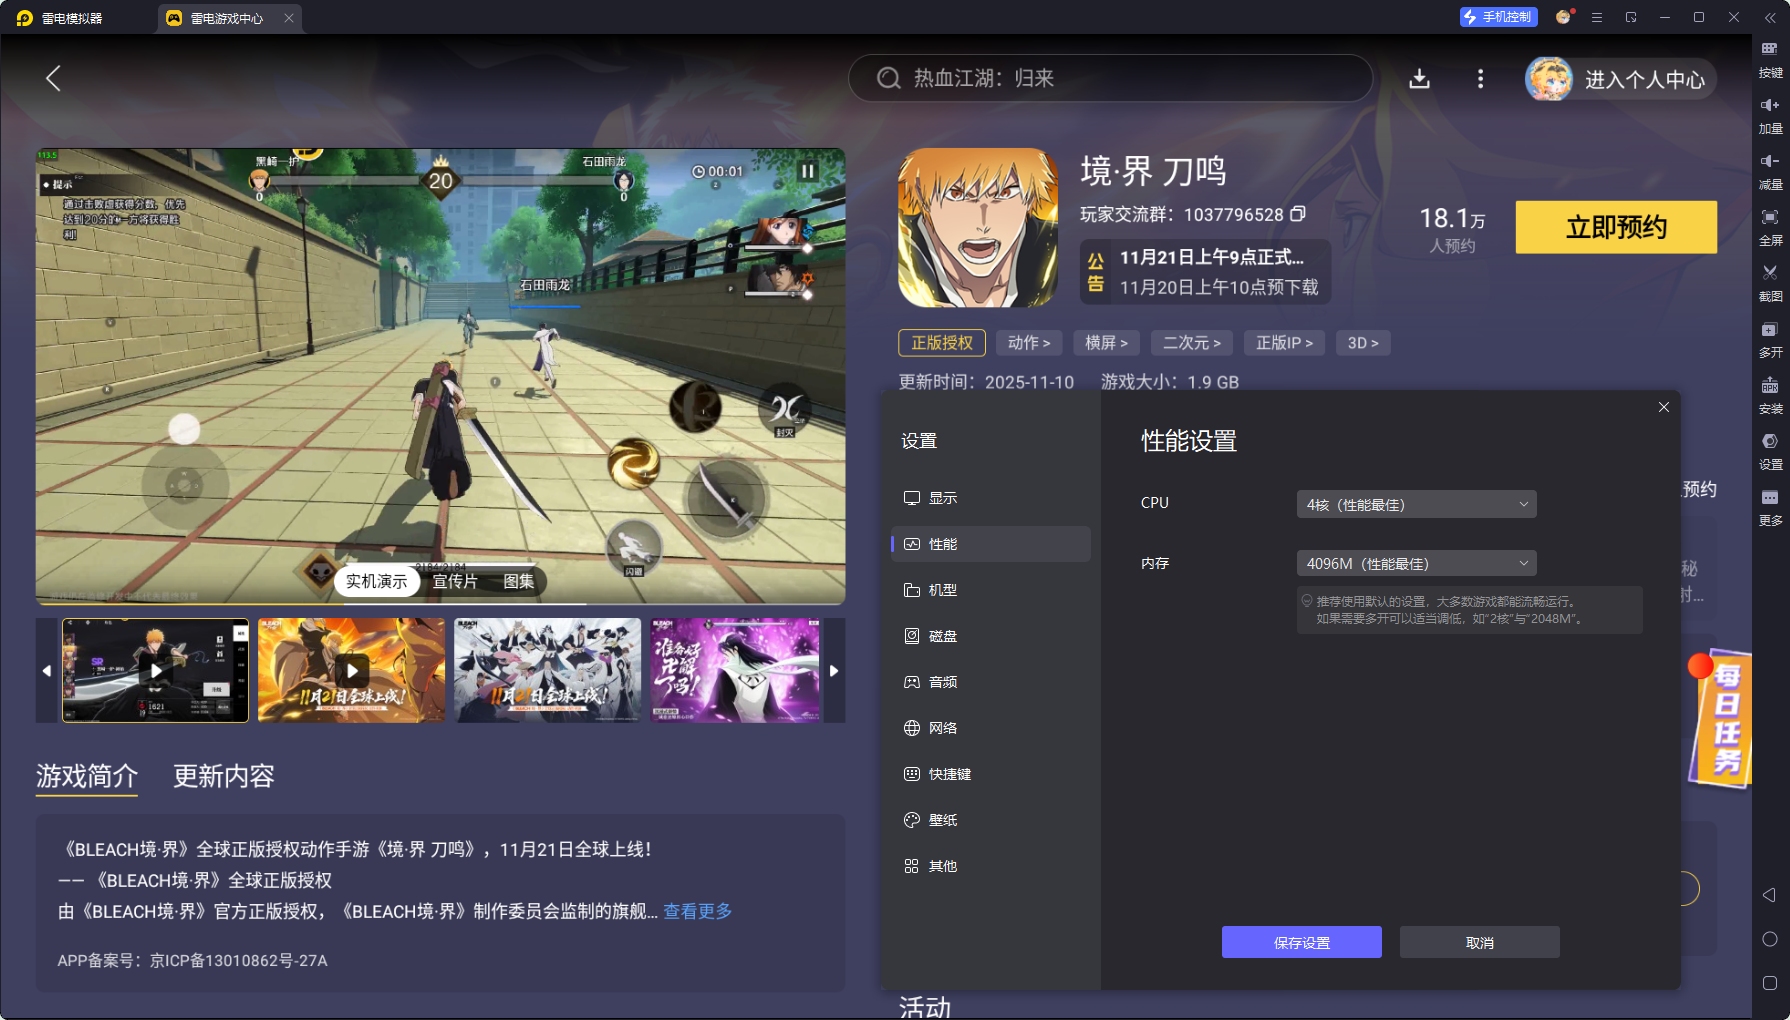Open 设置 from the right sidebar
The image size is (1790, 1020).
pos(1770,451)
